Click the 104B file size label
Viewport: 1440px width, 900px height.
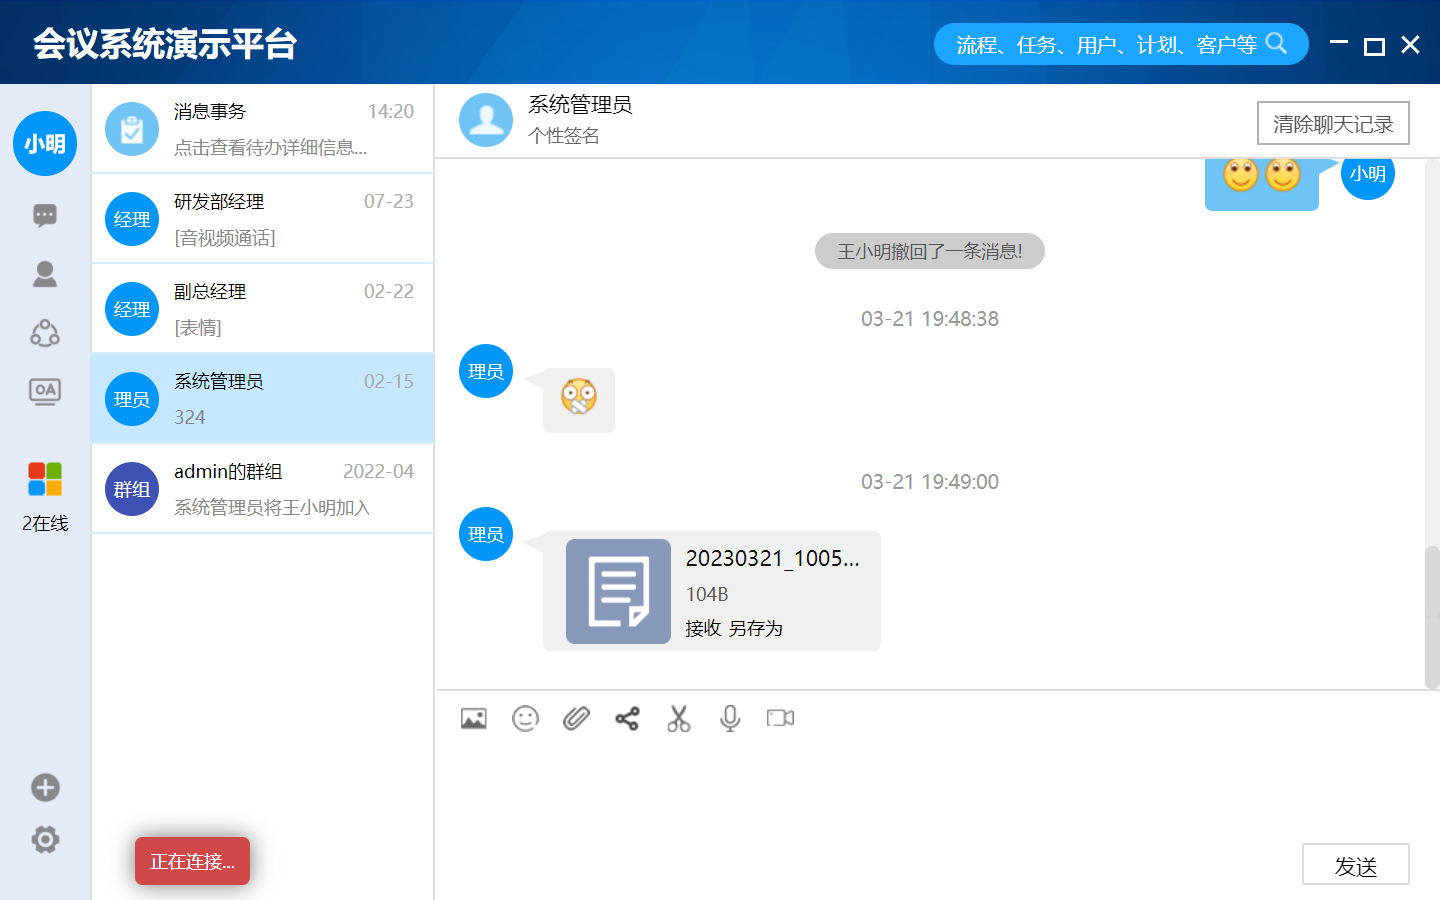[x=707, y=594]
